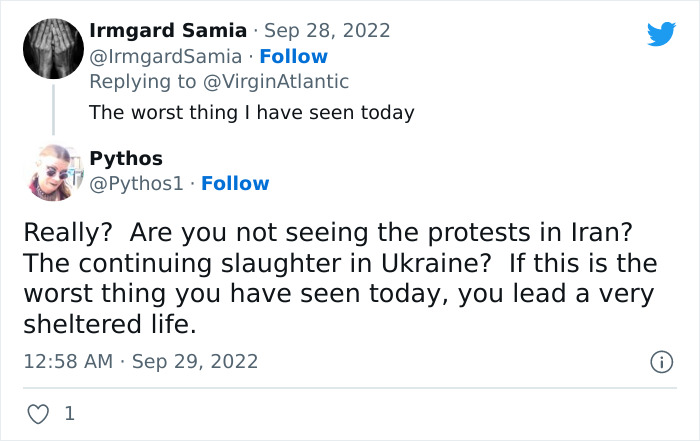Click the Pythos display name

126,158
